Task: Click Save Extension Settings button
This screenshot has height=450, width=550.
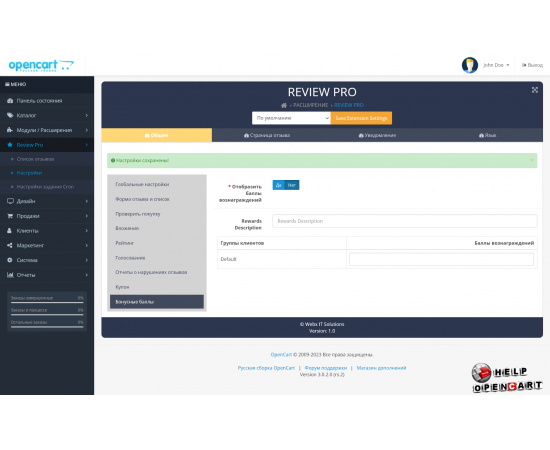Action: coord(361,118)
